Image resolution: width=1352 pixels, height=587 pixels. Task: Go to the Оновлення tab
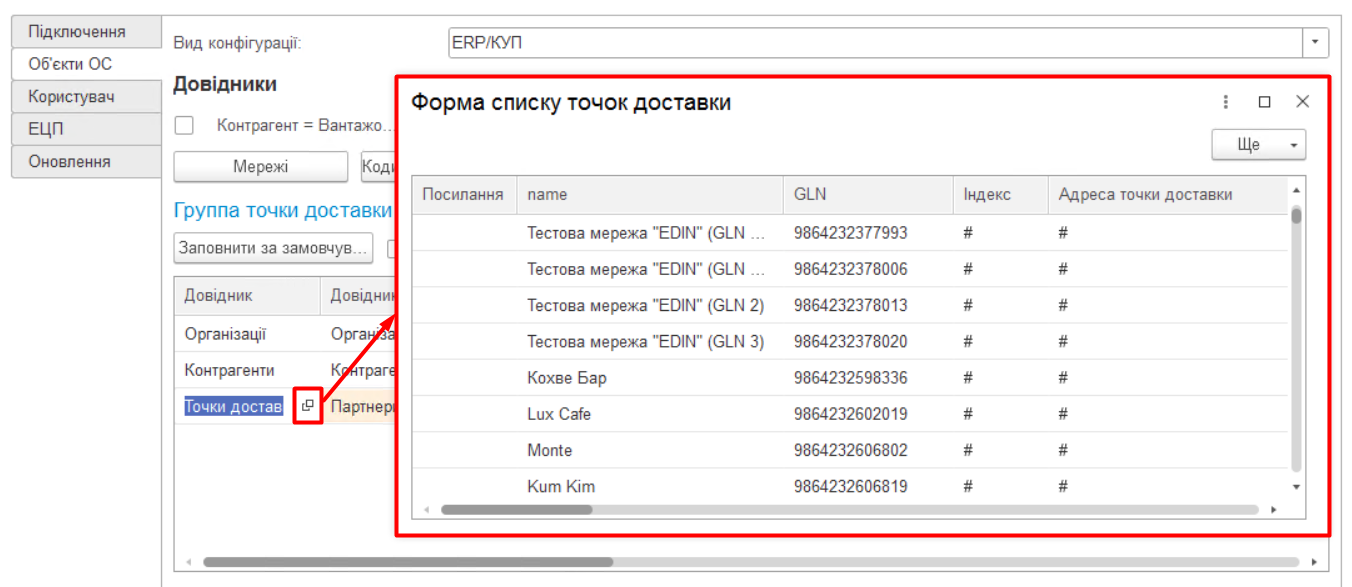point(86,162)
